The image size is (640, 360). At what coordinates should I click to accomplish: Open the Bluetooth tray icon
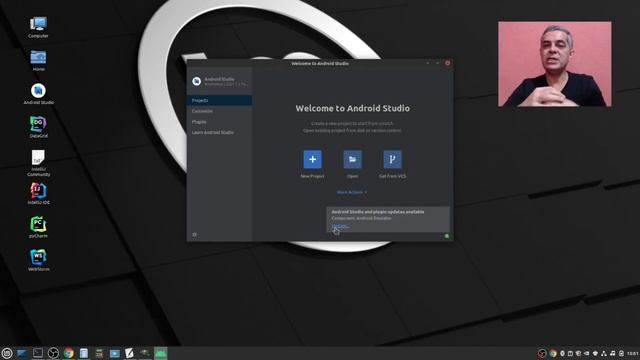click(x=562, y=353)
